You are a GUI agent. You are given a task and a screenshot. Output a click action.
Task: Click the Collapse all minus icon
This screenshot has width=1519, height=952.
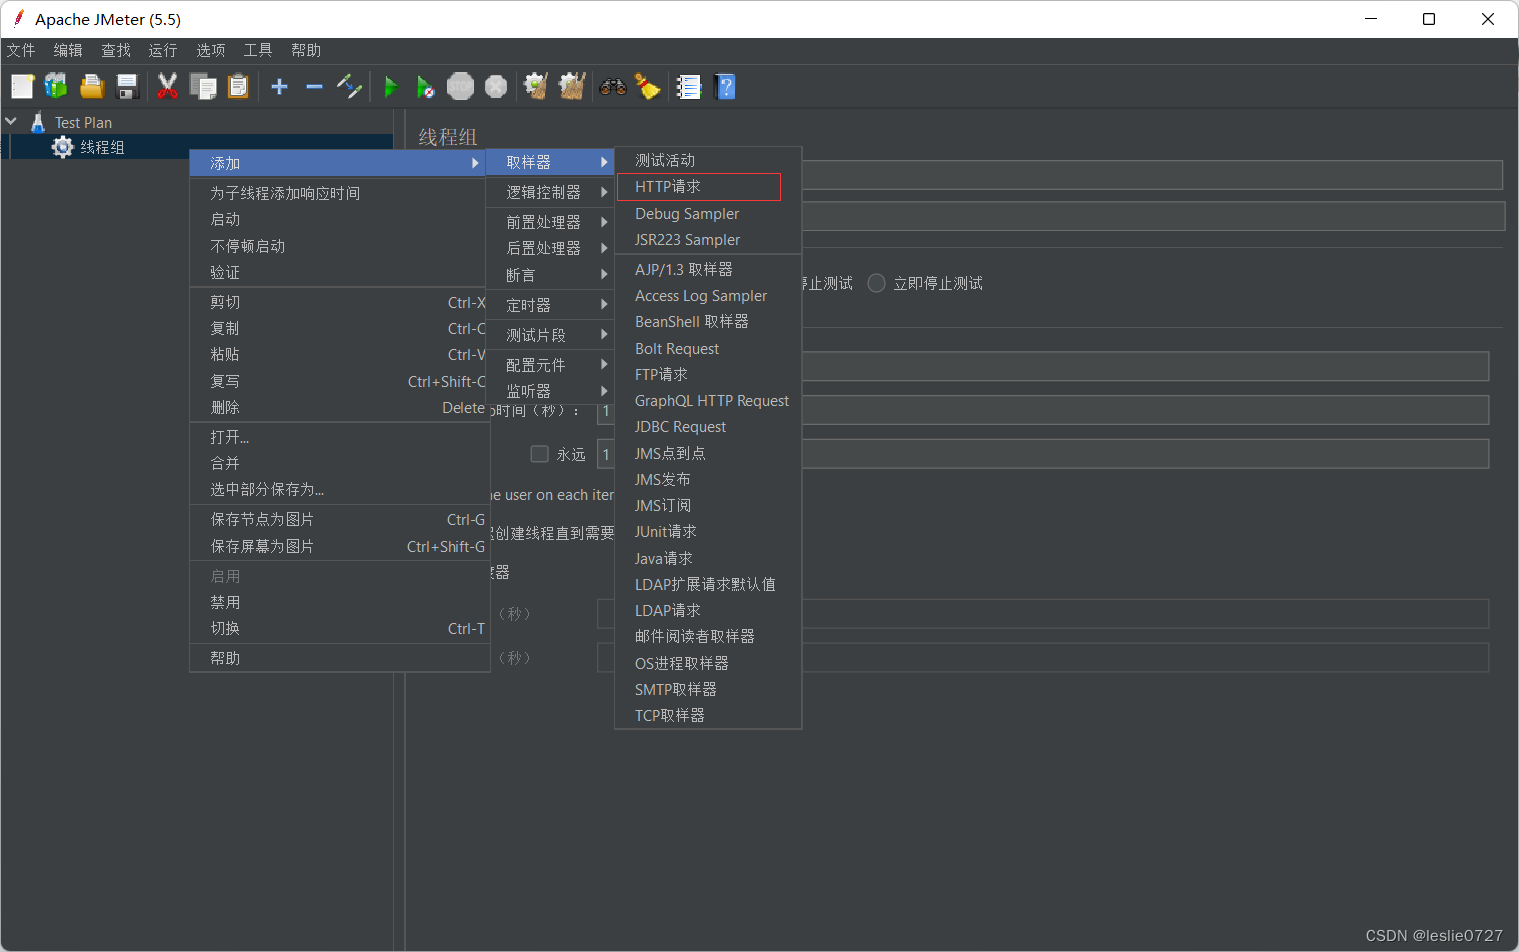coord(314,87)
